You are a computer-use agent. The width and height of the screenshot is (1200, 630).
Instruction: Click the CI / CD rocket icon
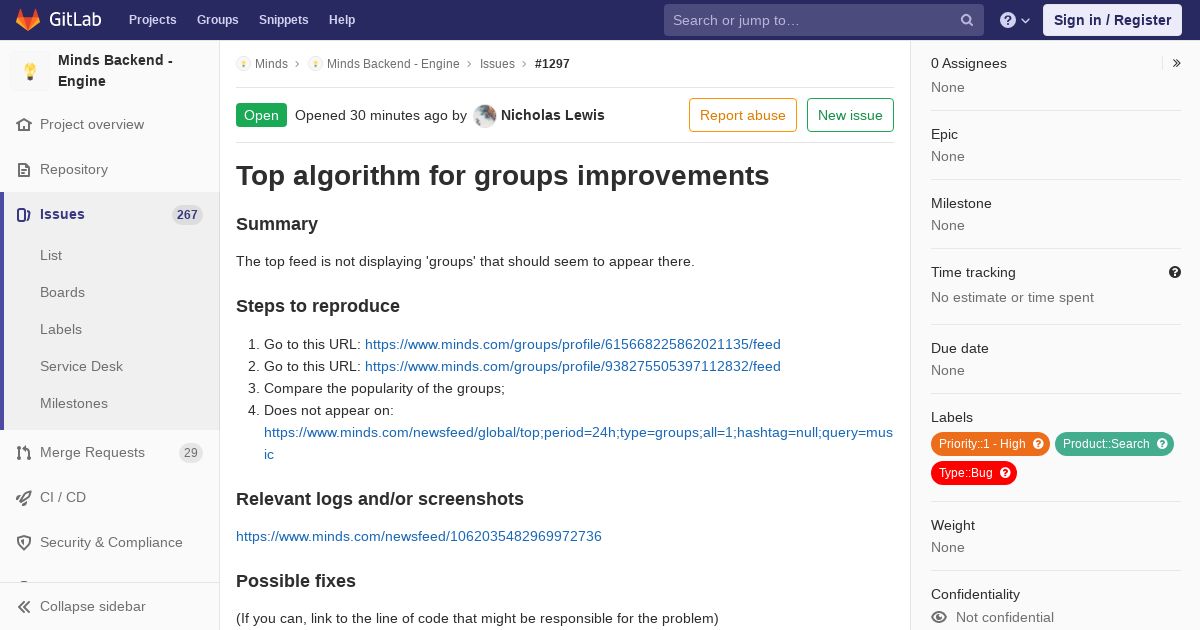pyautogui.click(x=24, y=498)
